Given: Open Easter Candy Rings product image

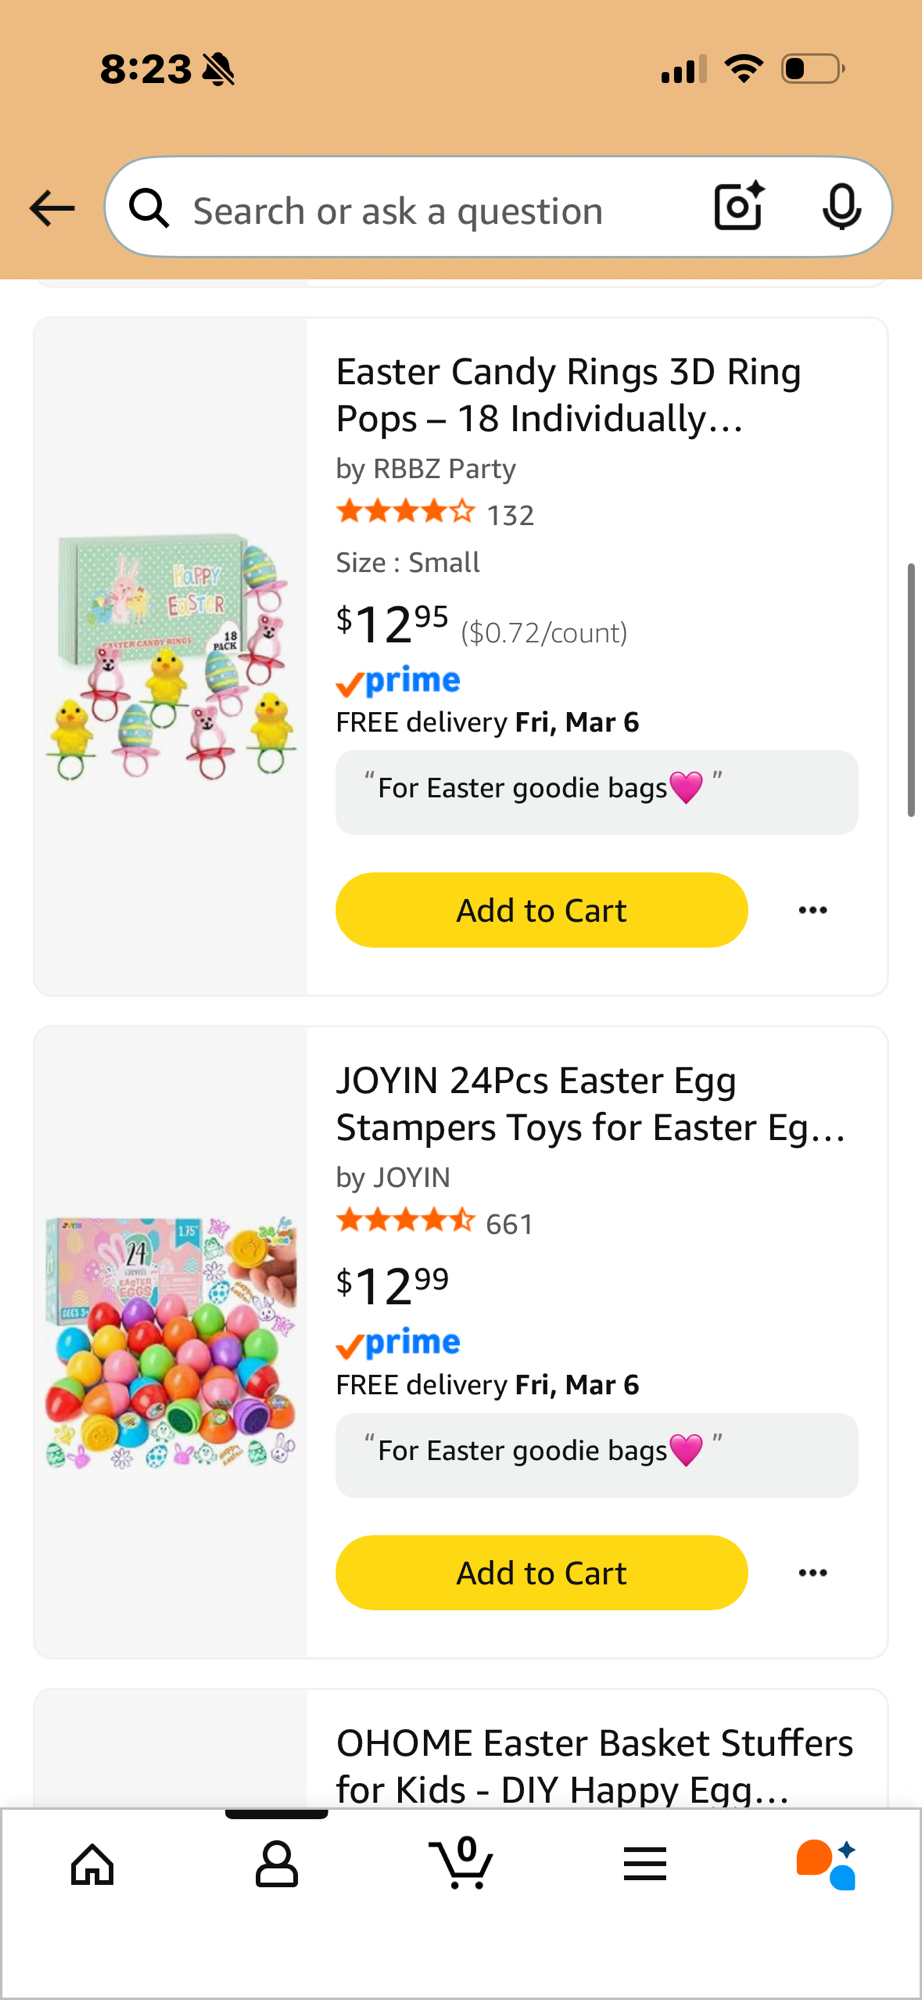Looking at the screenshot, I should pos(171,656).
